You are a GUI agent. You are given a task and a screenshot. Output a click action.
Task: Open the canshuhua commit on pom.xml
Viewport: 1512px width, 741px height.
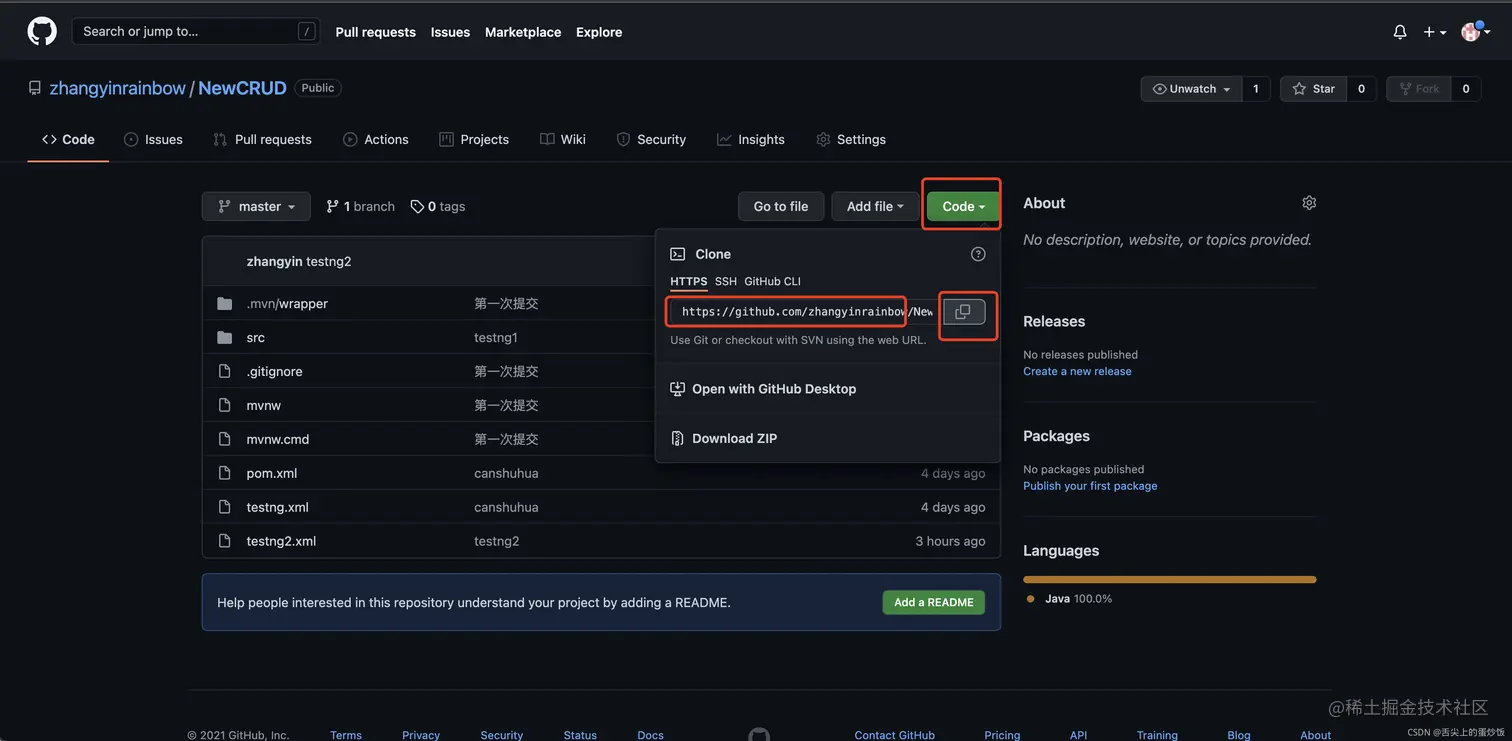tap(506, 473)
